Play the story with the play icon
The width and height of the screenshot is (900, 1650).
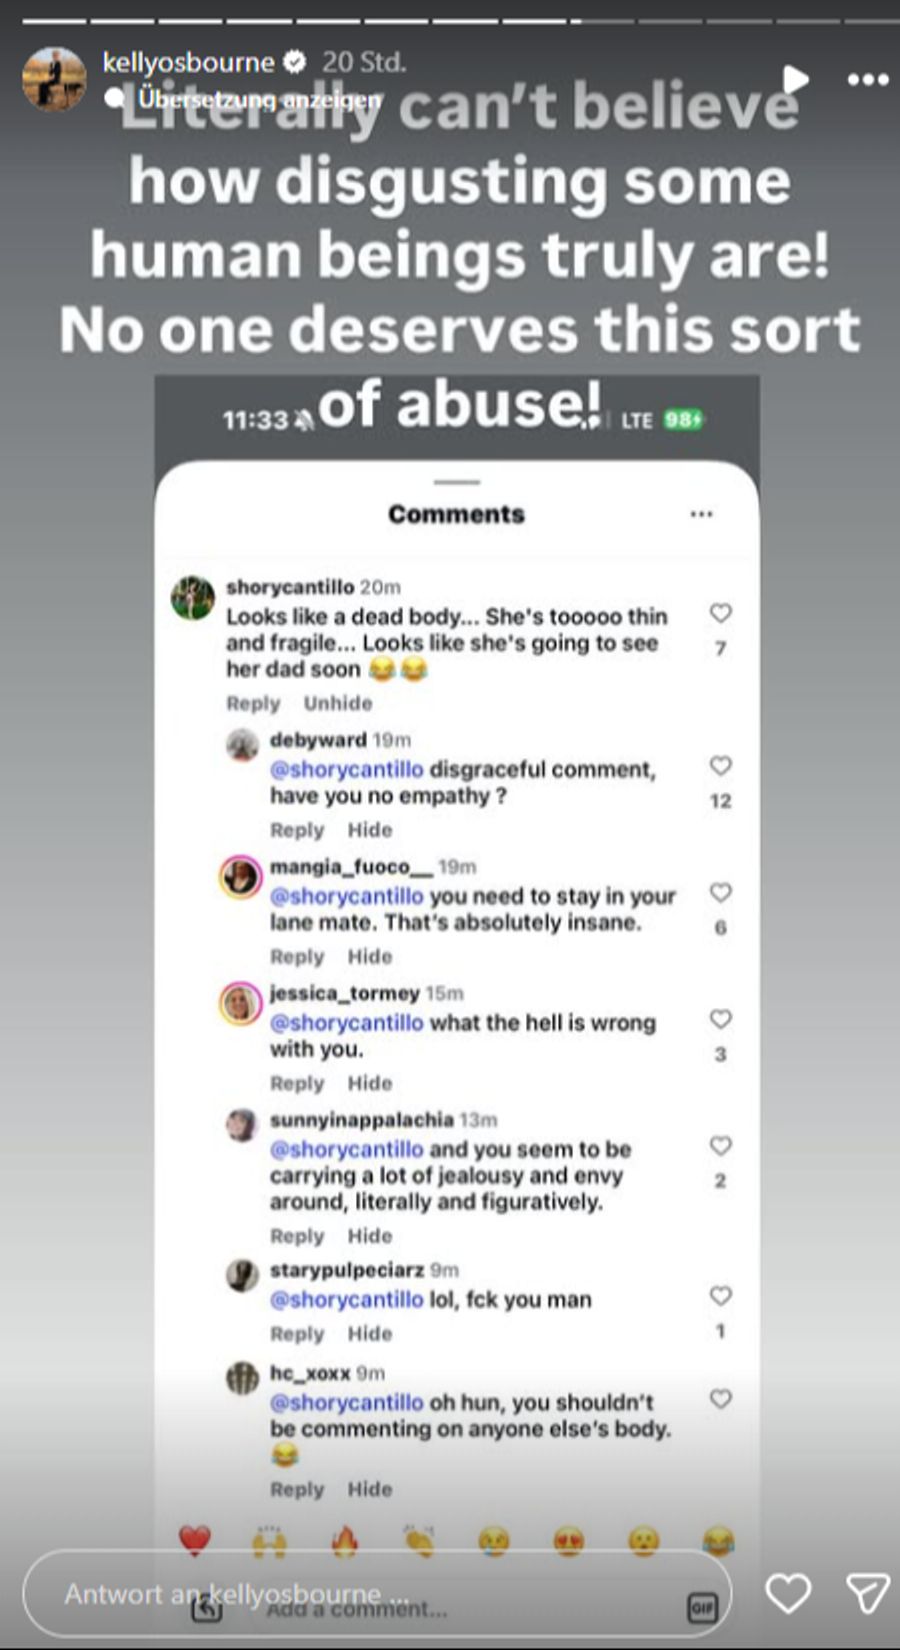(796, 79)
